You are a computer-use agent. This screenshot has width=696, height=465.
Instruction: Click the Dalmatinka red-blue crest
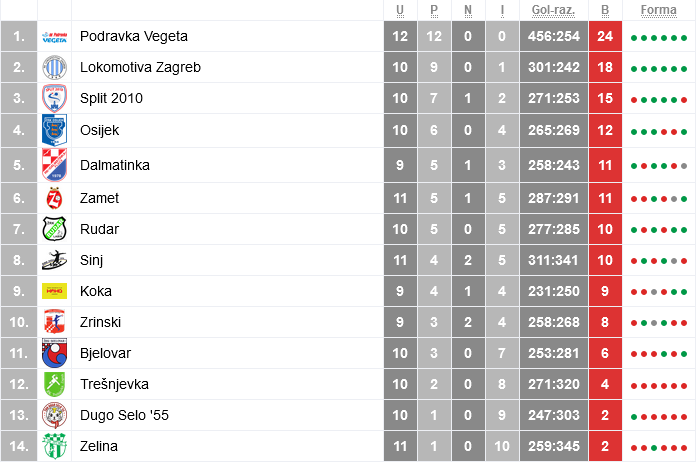54,165
